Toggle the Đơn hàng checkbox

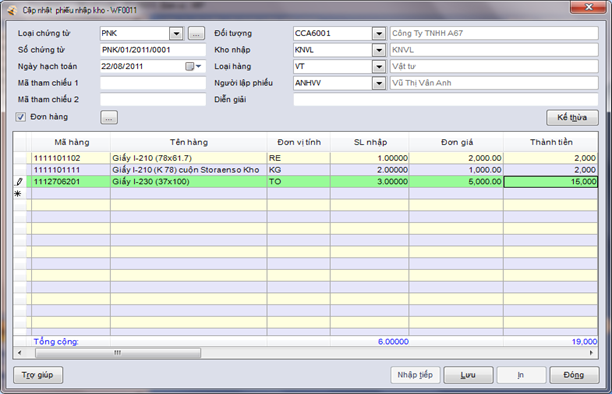click(x=21, y=117)
